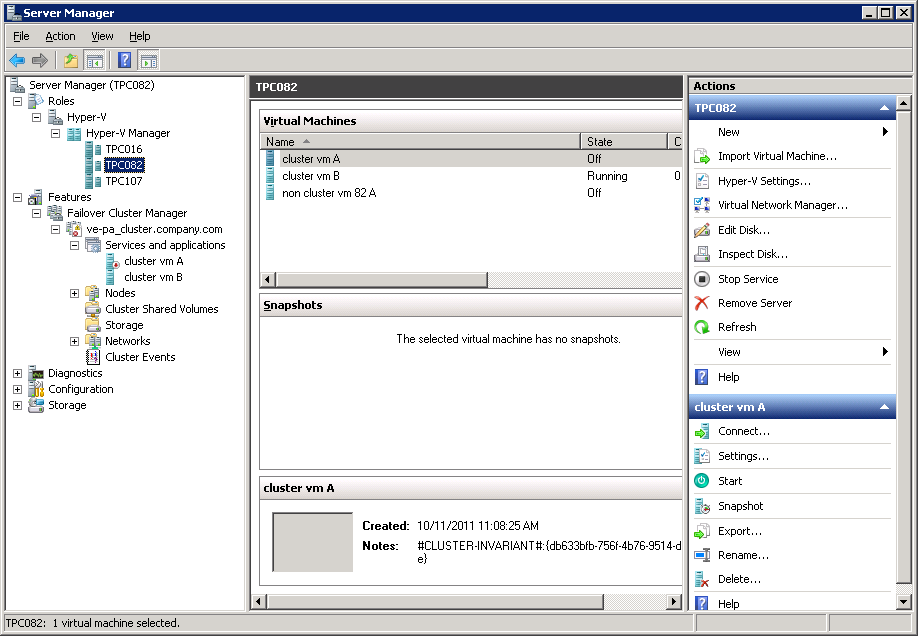Click Start action for cluster vm A
The width and height of the screenshot is (918, 636).
click(x=730, y=481)
